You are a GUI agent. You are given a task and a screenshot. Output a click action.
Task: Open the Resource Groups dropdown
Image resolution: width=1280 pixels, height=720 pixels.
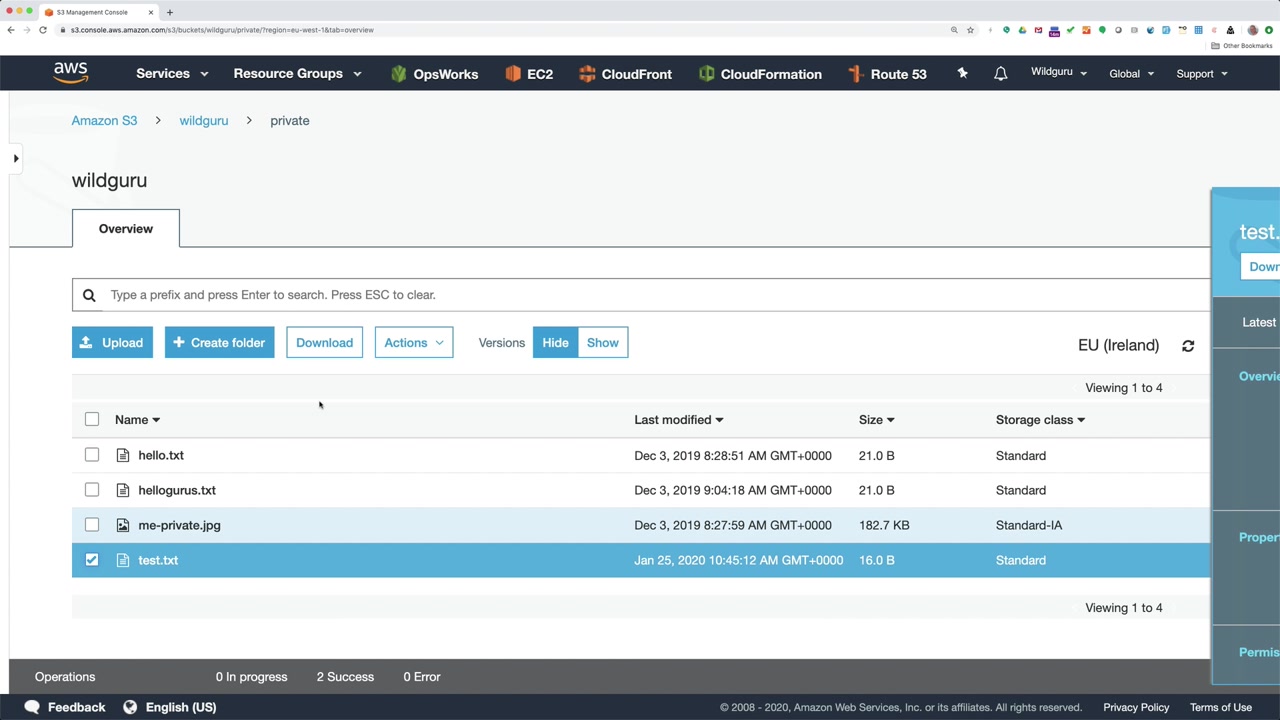tap(297, 74)
